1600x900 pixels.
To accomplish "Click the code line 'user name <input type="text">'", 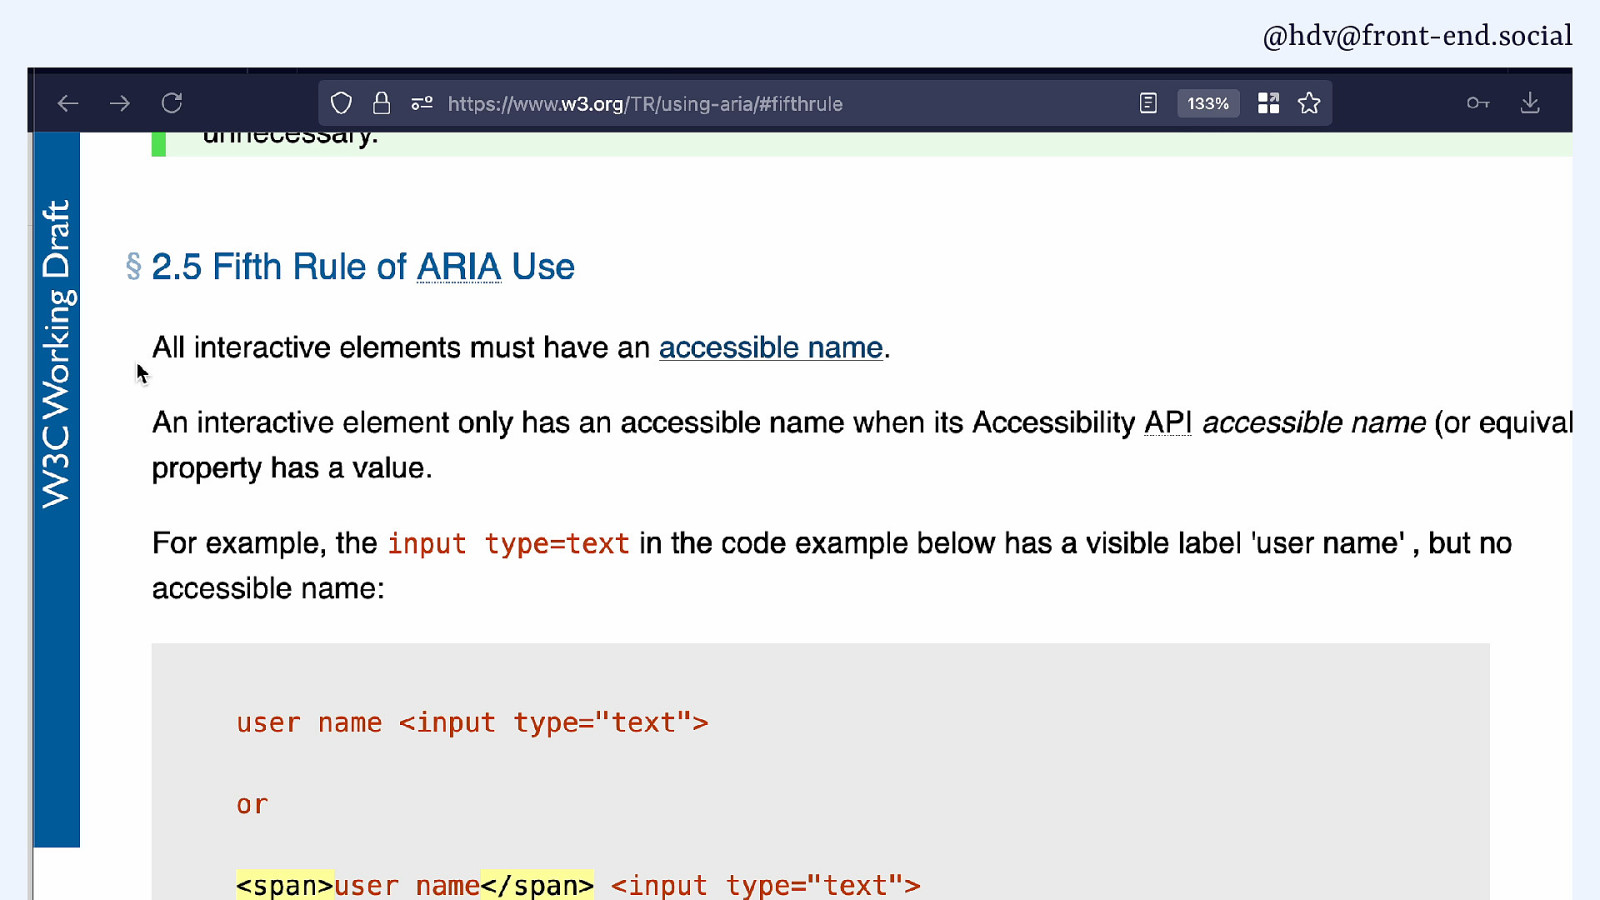I will [472, 723].
